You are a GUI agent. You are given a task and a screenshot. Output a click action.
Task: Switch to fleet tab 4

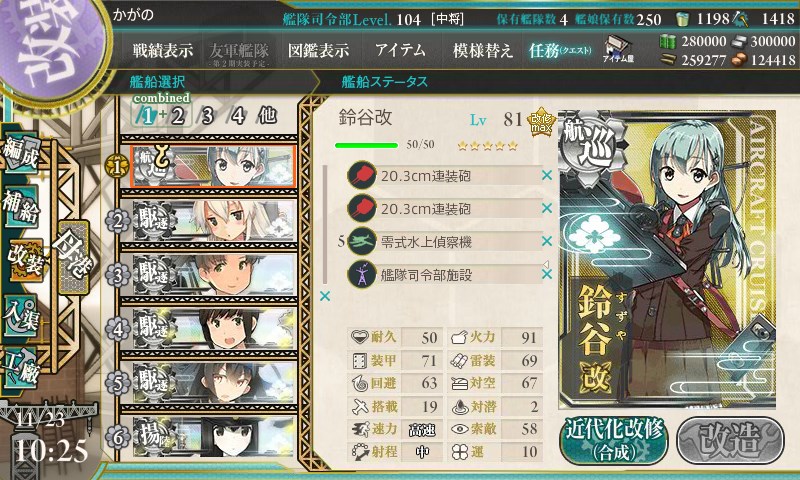point(238,116)
